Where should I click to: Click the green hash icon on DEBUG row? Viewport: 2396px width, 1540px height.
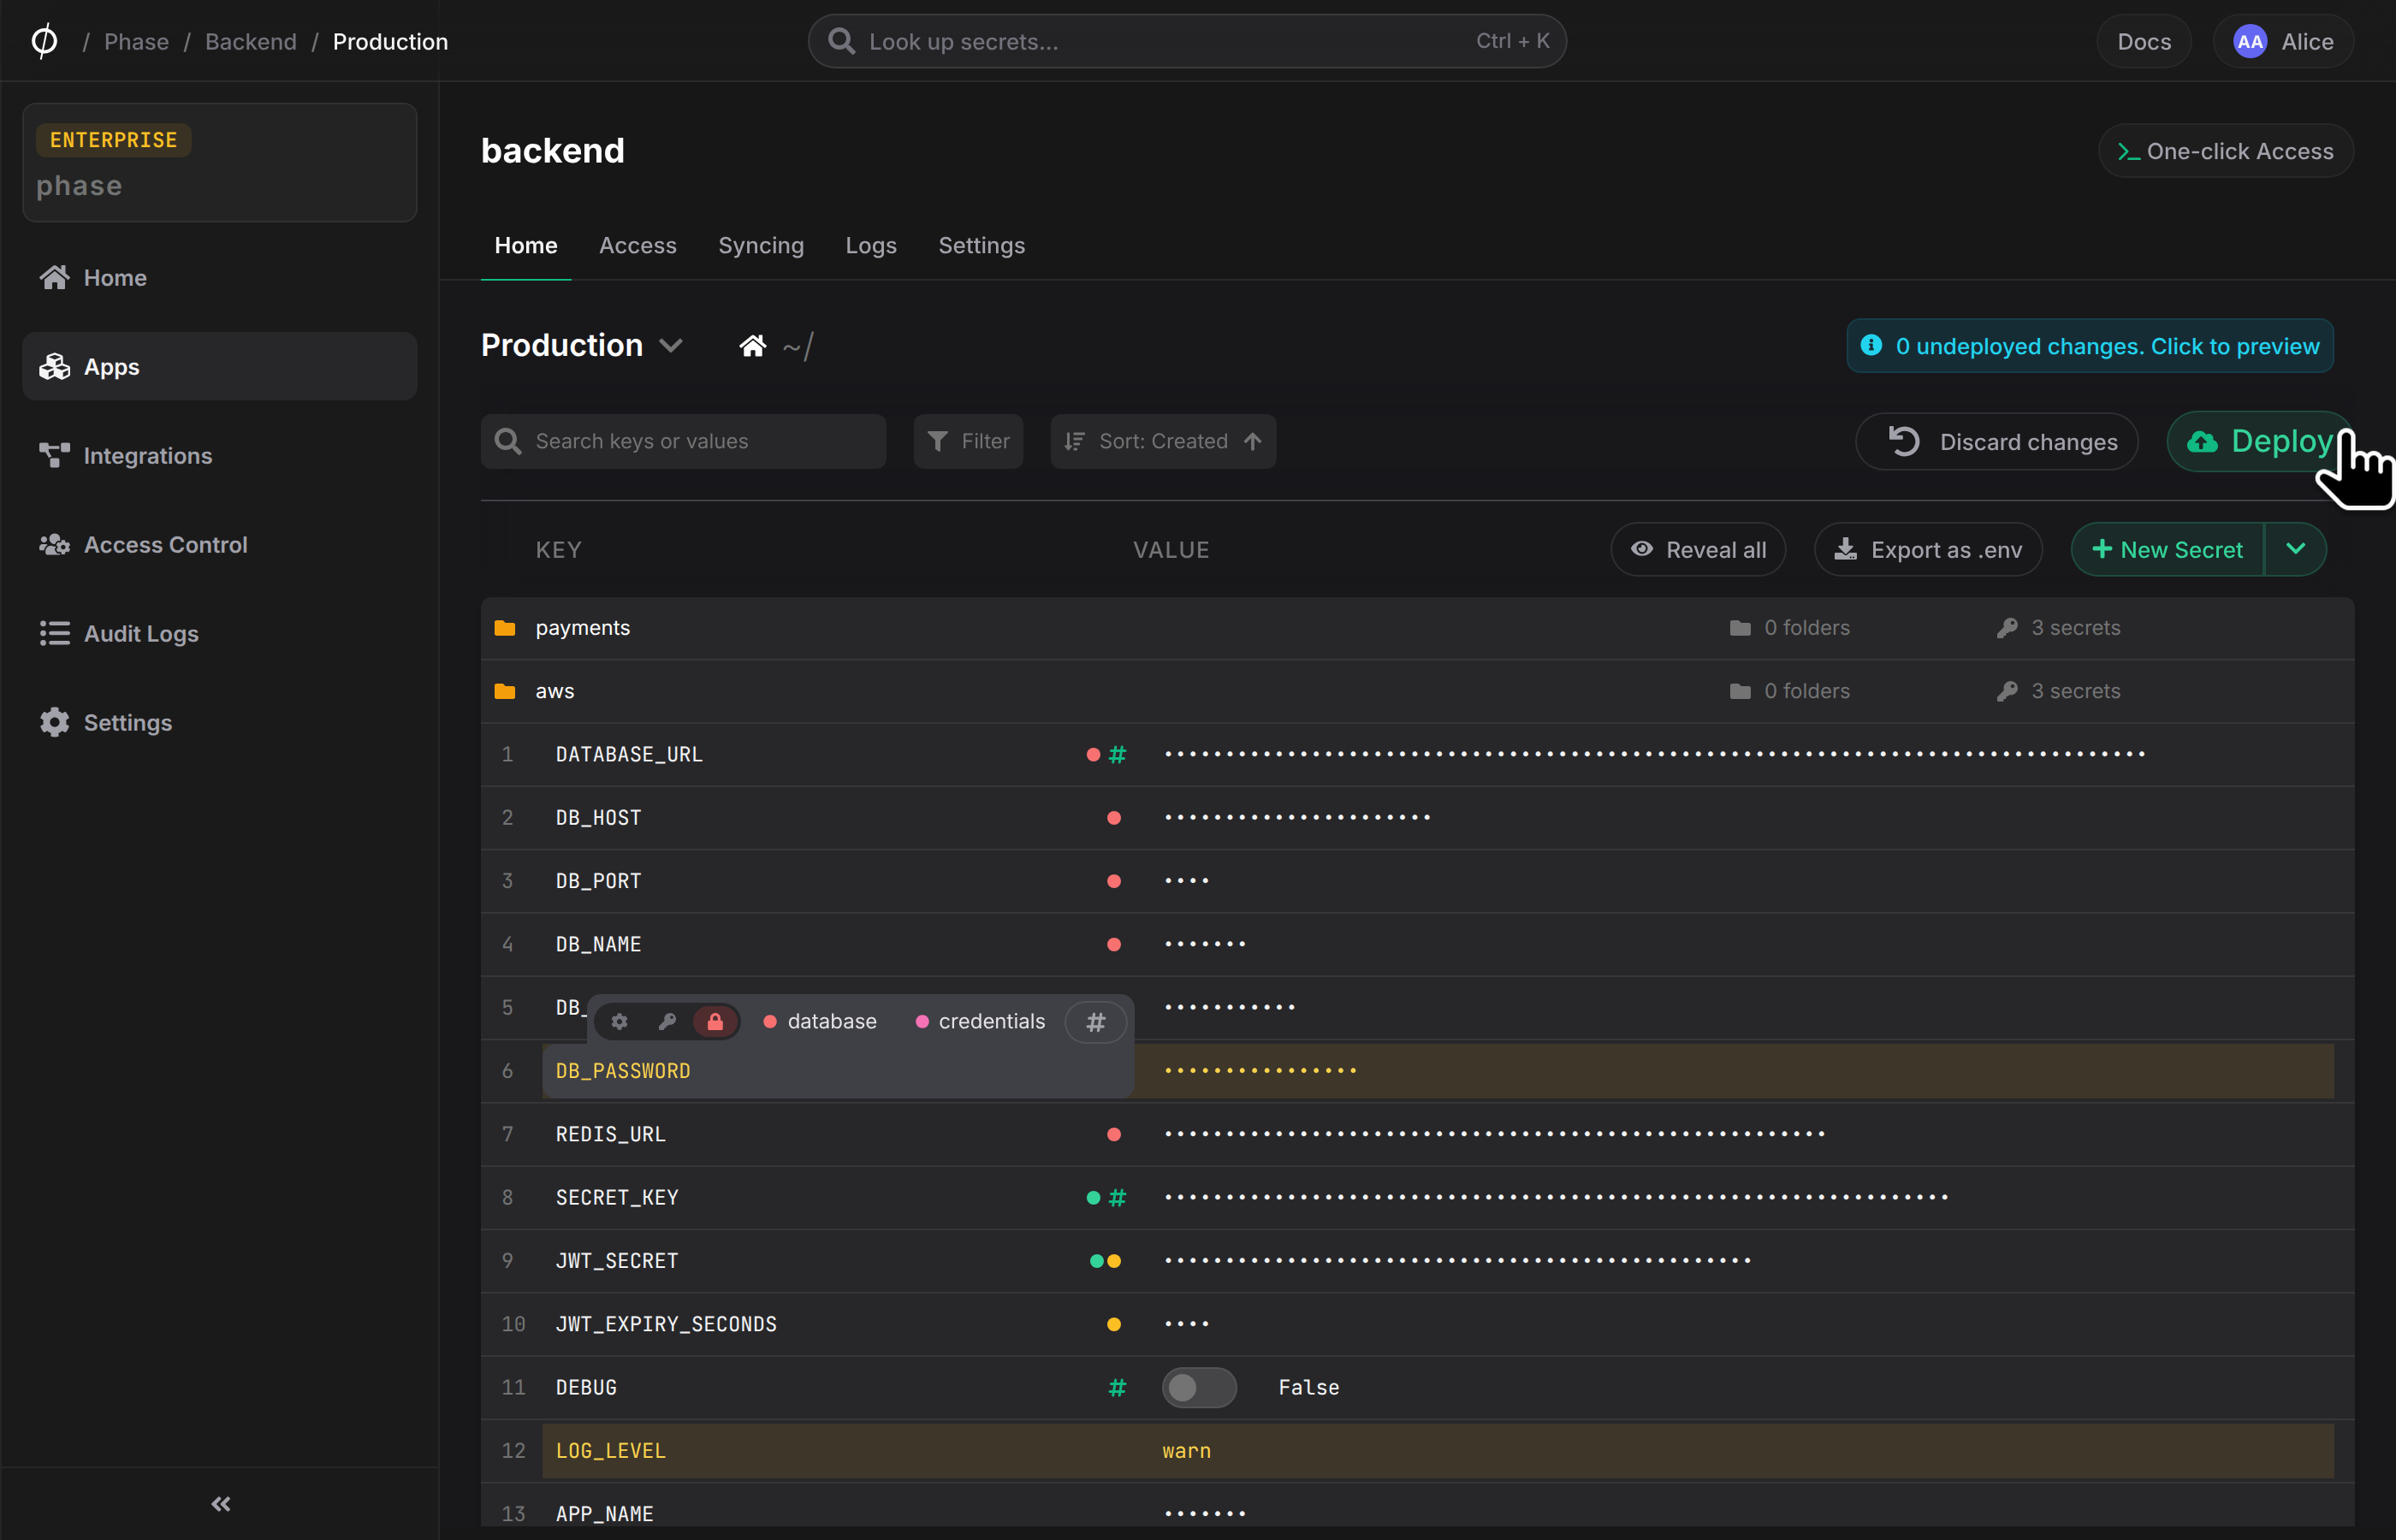1117,1388
